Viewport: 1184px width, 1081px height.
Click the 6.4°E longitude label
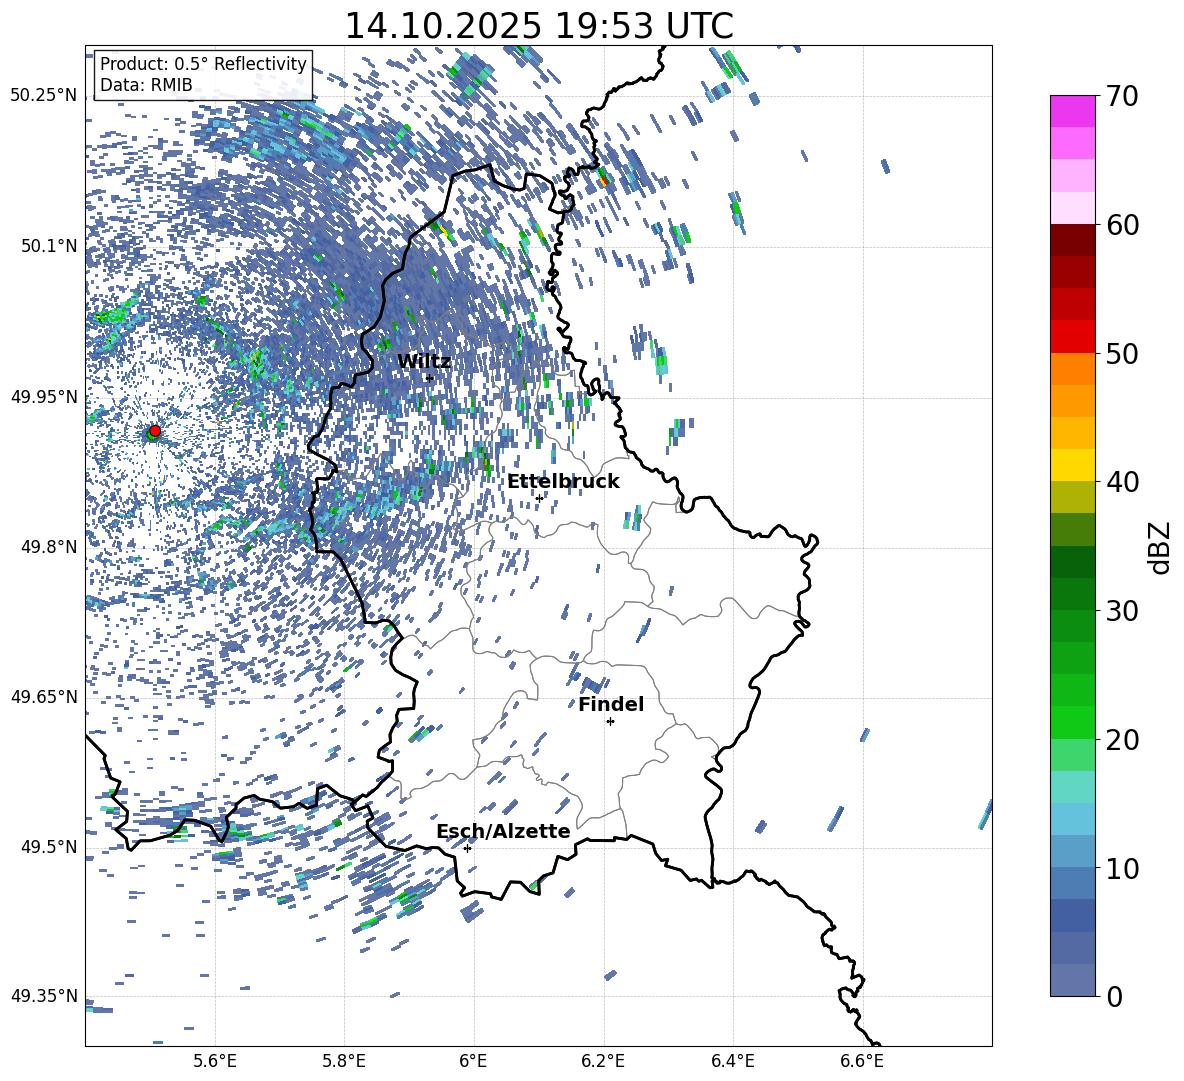click(x=732, y=1061)
